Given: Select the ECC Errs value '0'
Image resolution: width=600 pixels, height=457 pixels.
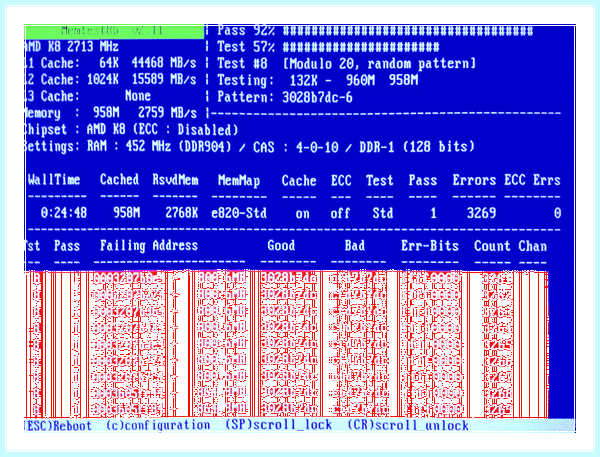Looking at the screenshot, I should pos(558,213).
